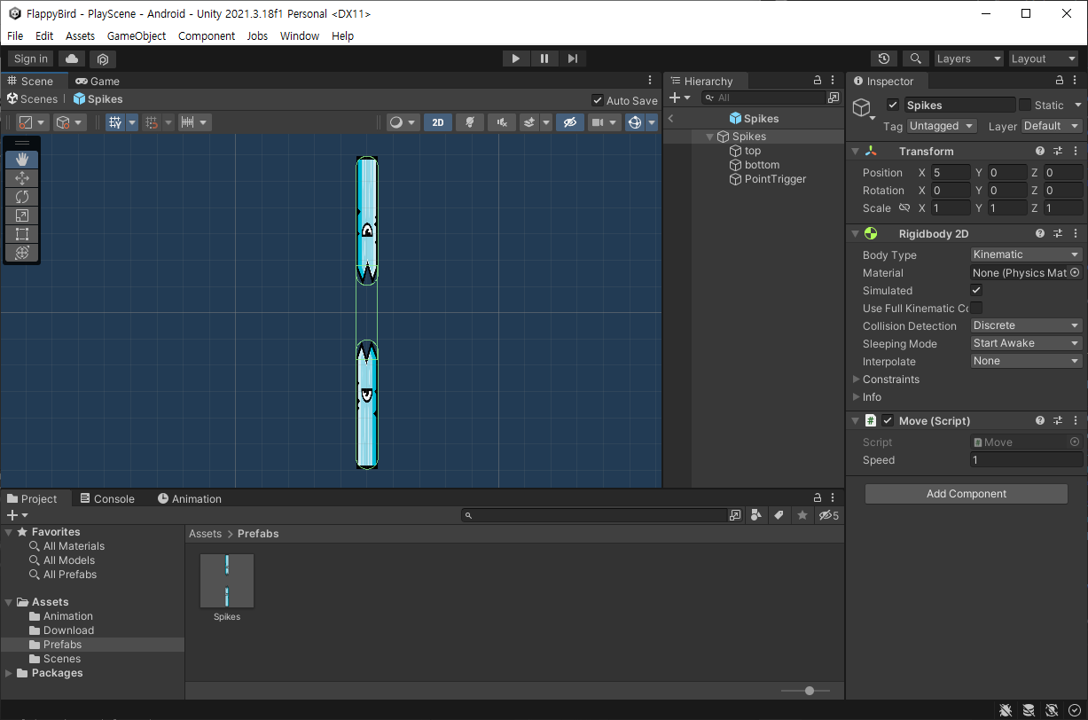Open the GameObject menu
Image resolution: width=1088 pixels, height=720 pixels.
click(136, 36)
